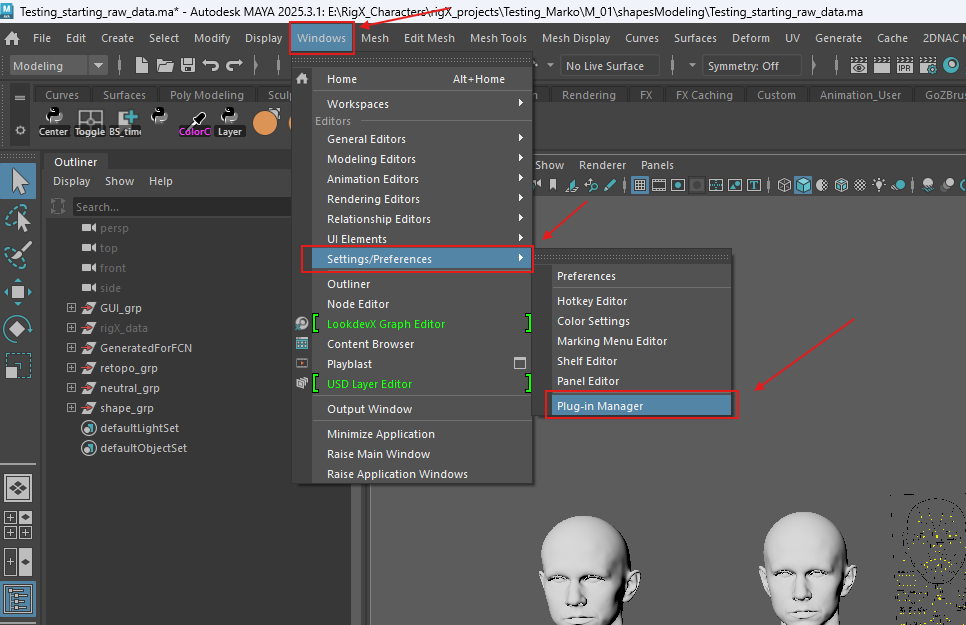Click the IPR render icon
The image size is (966, 625).
904,66
